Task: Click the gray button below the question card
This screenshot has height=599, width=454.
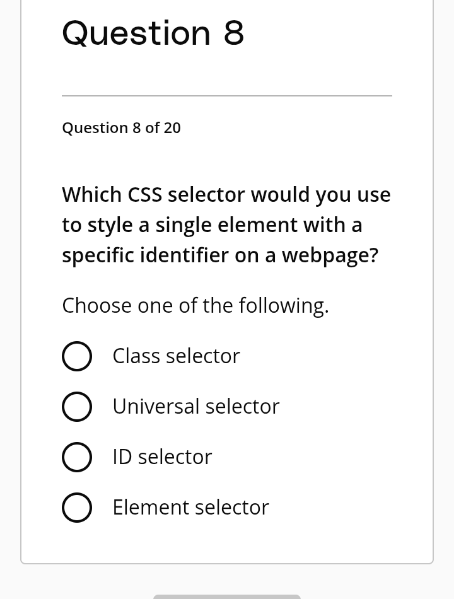Action: 227,596
